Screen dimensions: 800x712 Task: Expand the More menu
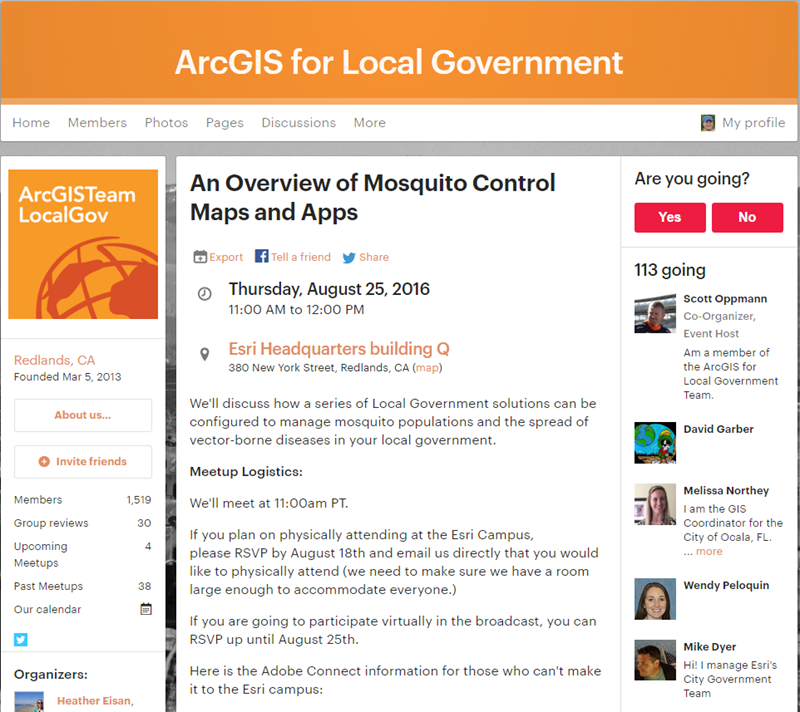tap(369, 122)
